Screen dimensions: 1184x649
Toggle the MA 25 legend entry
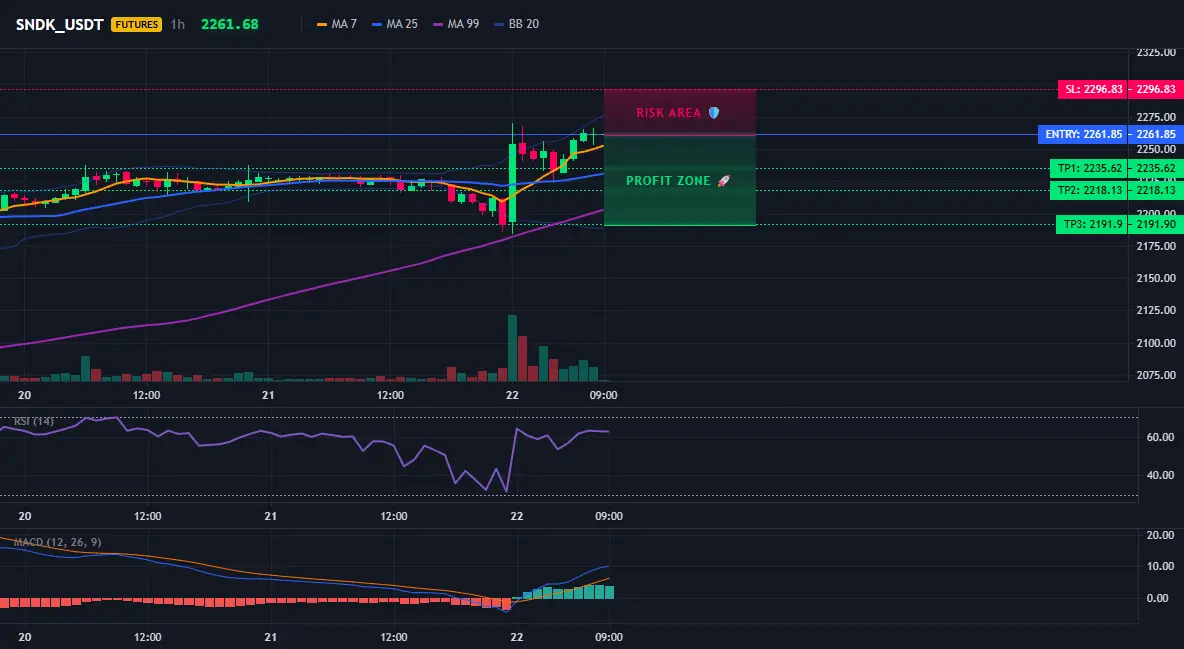pos(395,24)
